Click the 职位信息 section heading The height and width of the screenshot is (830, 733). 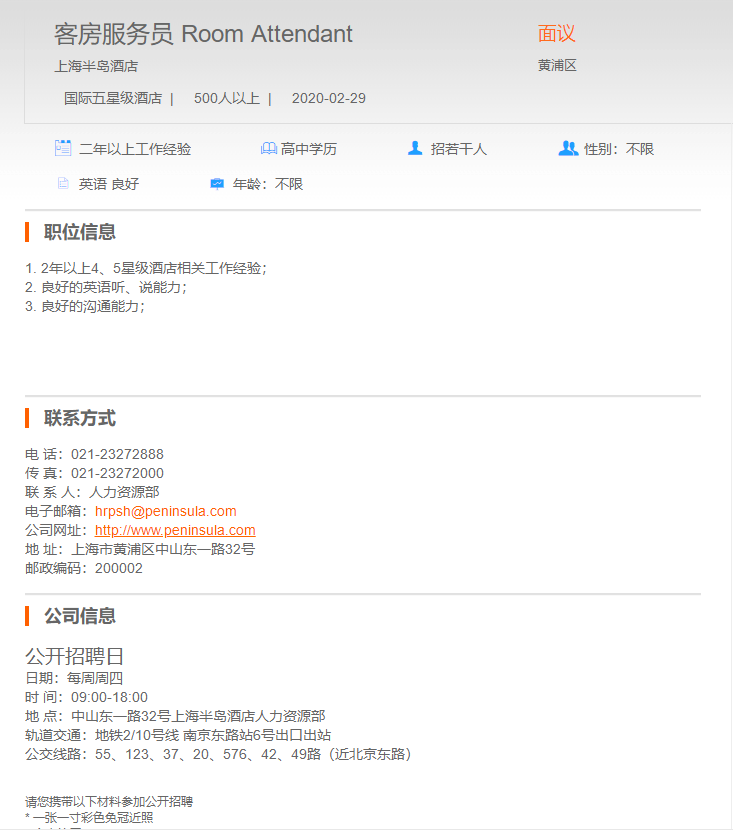coord(80,232)
